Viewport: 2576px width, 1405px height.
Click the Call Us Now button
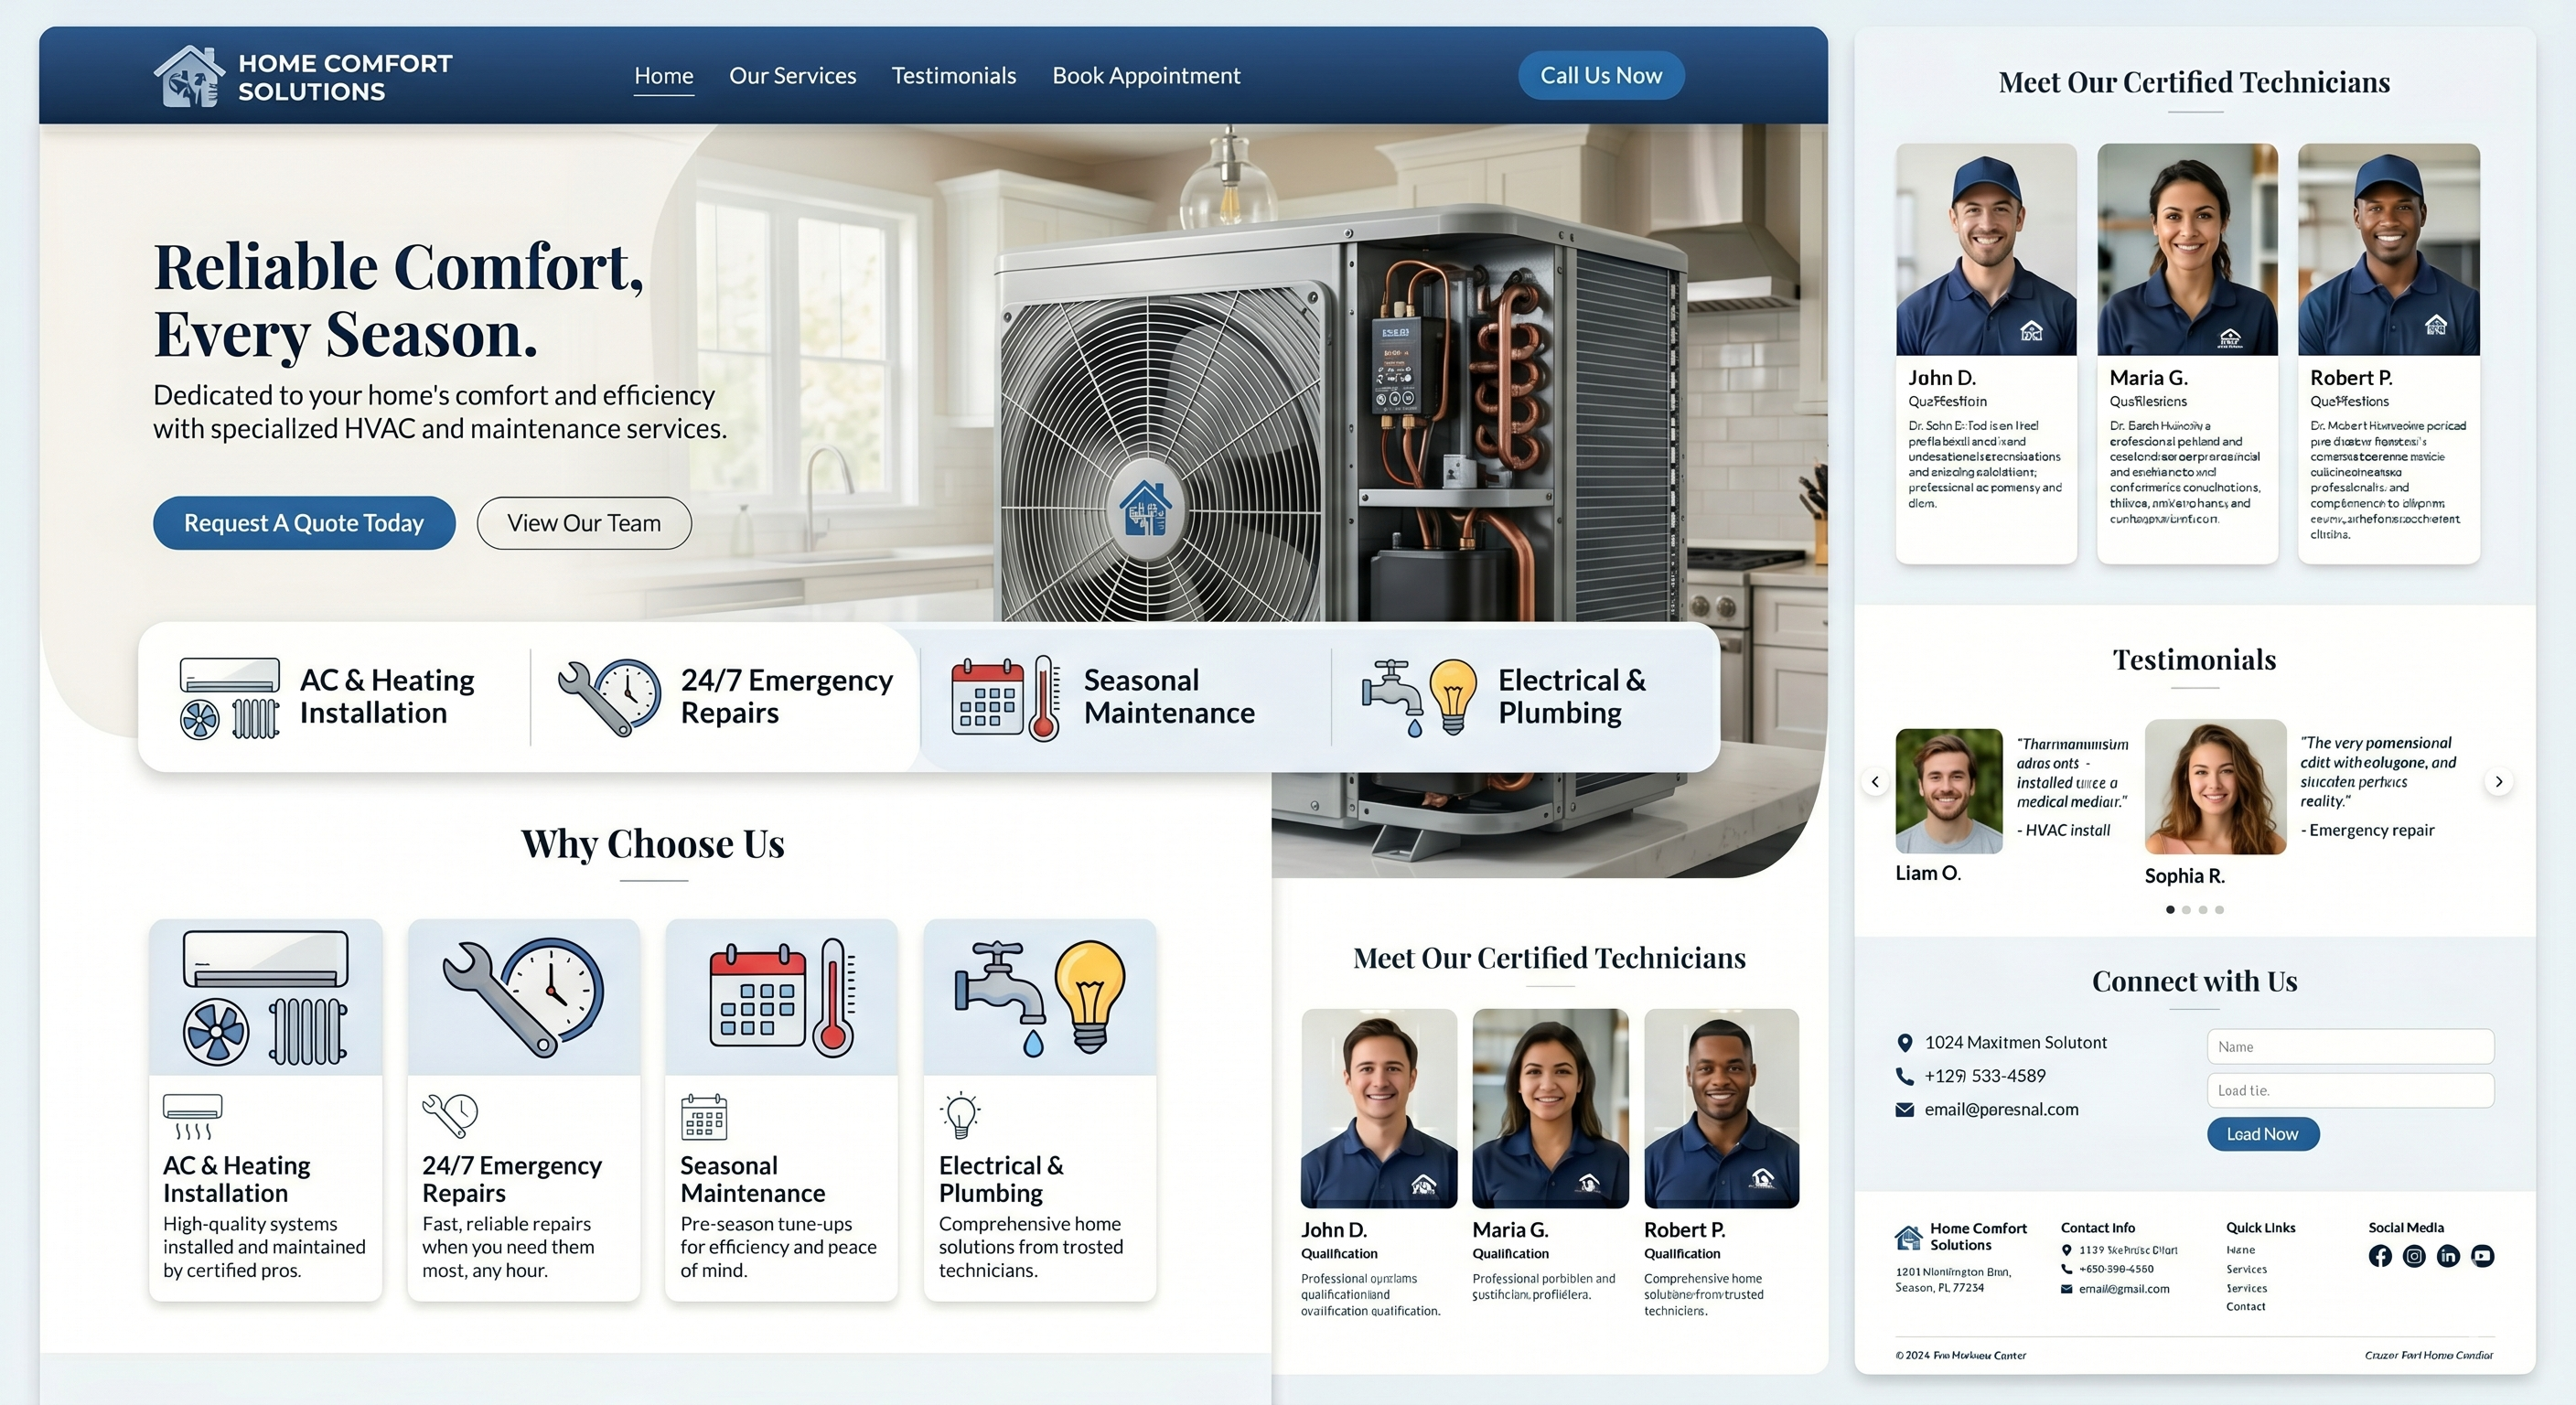point(1601,76)
